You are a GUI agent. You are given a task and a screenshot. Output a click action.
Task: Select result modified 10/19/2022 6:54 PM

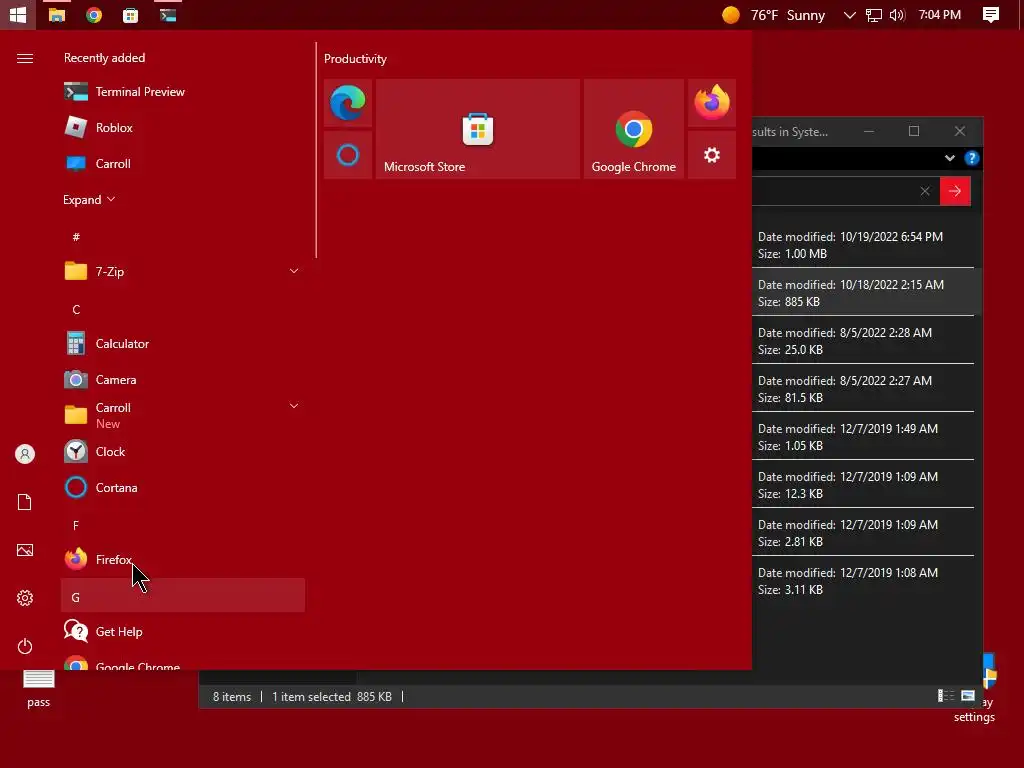(863, 245)
